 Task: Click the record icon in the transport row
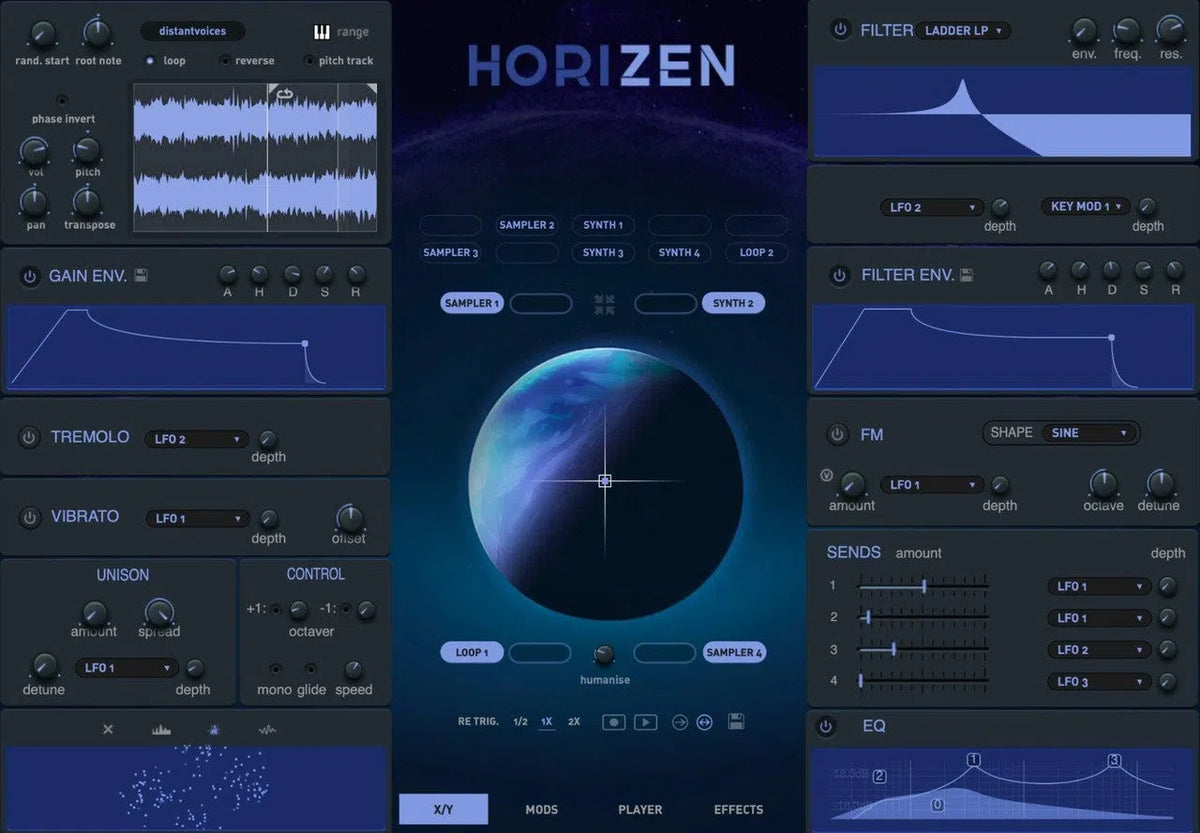click(x=614, y=721)
